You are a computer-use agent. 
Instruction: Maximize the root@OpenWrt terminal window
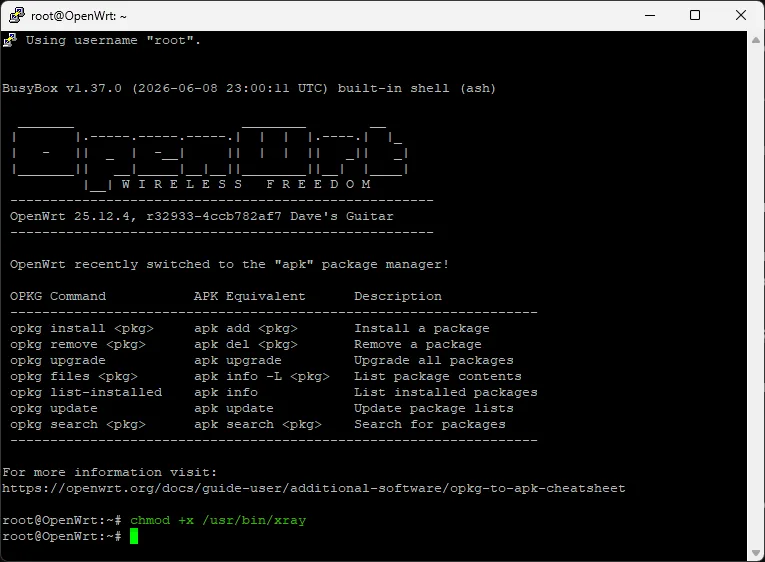695,16
